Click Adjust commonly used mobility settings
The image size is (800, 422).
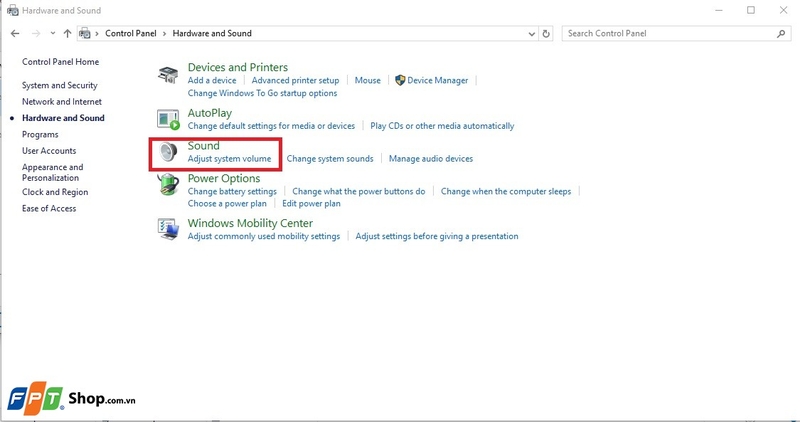click(x=263, y=236)
